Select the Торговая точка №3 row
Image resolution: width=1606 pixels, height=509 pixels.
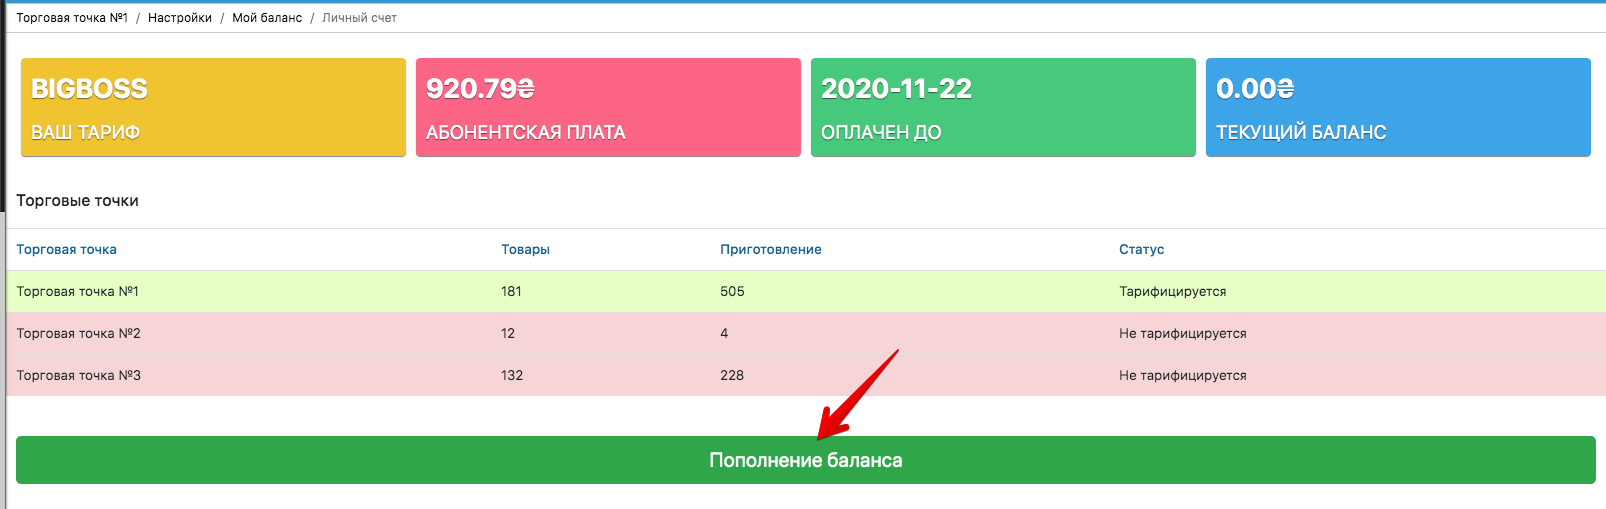tap(78, 376)
